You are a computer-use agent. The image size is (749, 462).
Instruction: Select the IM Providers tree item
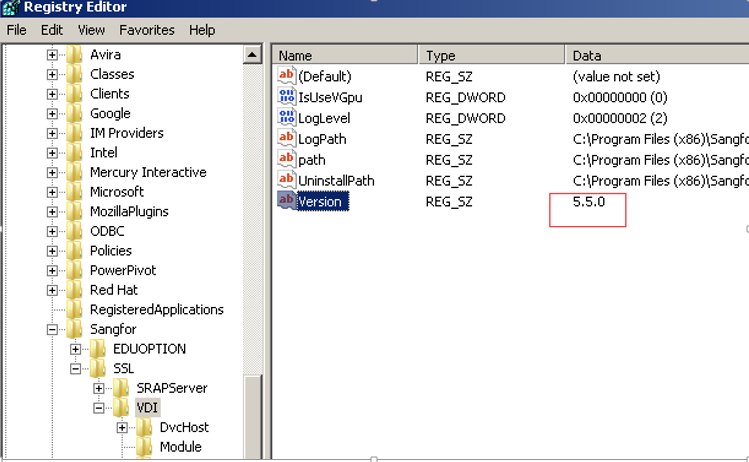tap(127, 133)
